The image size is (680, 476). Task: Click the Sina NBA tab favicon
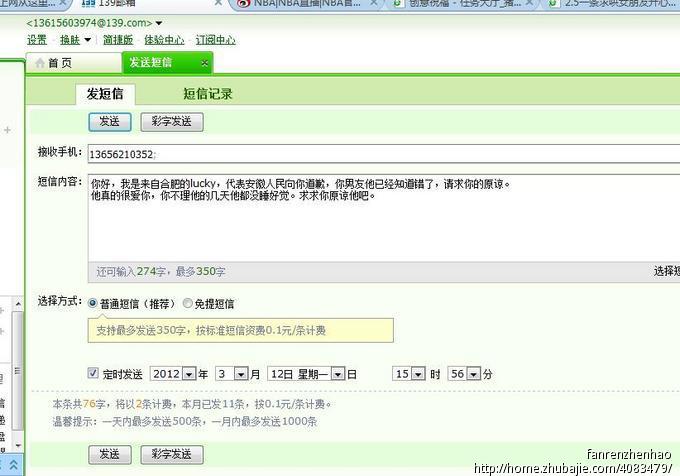243,3
